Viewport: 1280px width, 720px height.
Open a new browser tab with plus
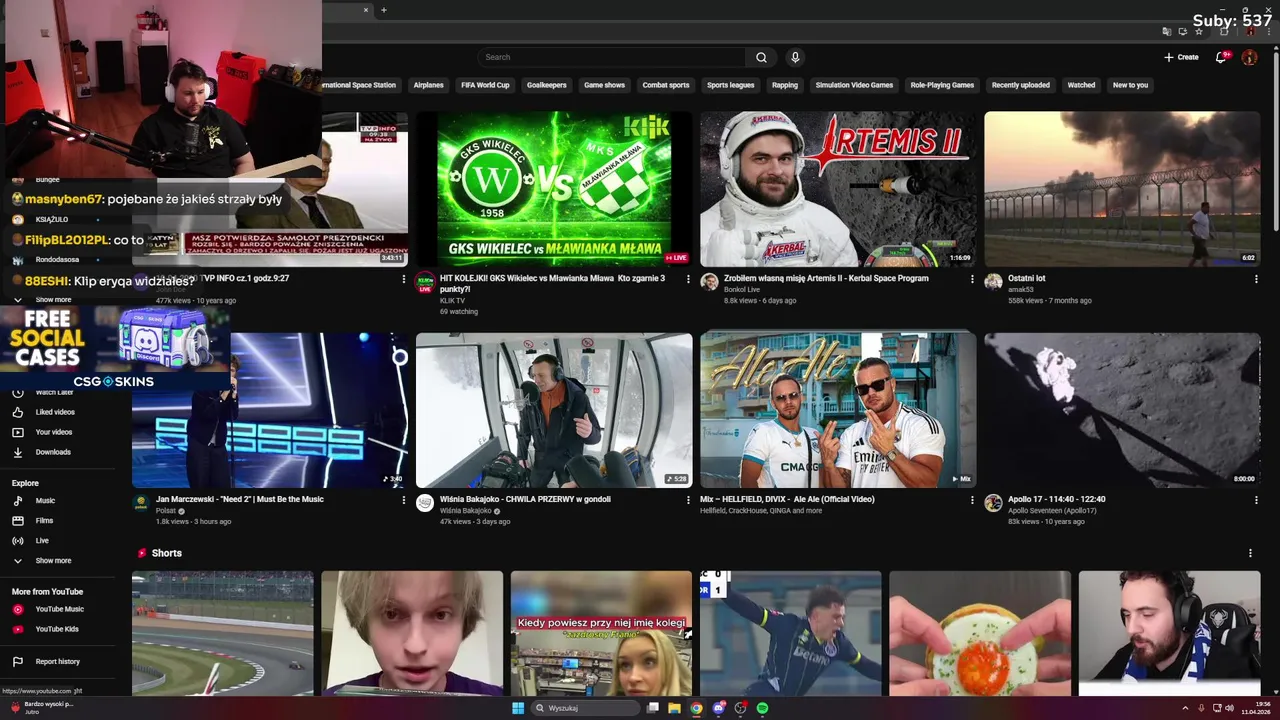click(383, 10)
